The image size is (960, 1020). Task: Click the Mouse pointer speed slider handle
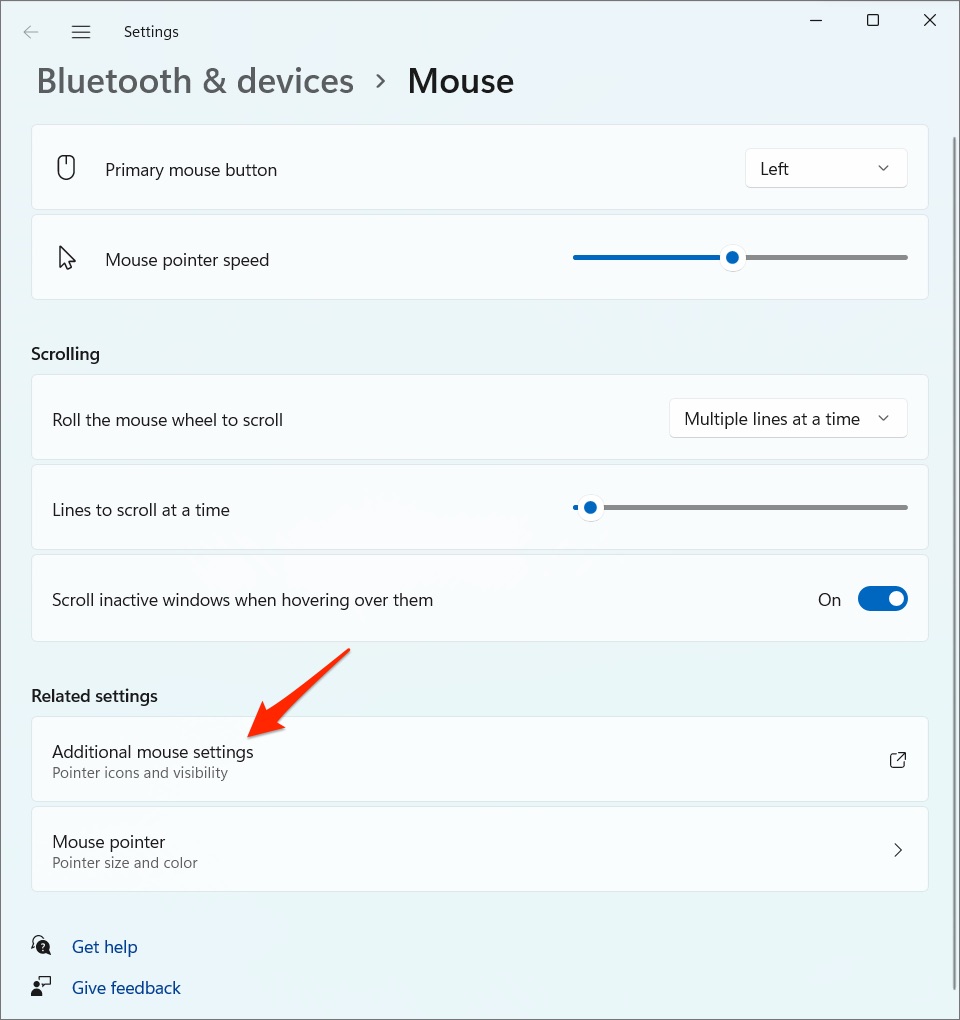(732, 258)
